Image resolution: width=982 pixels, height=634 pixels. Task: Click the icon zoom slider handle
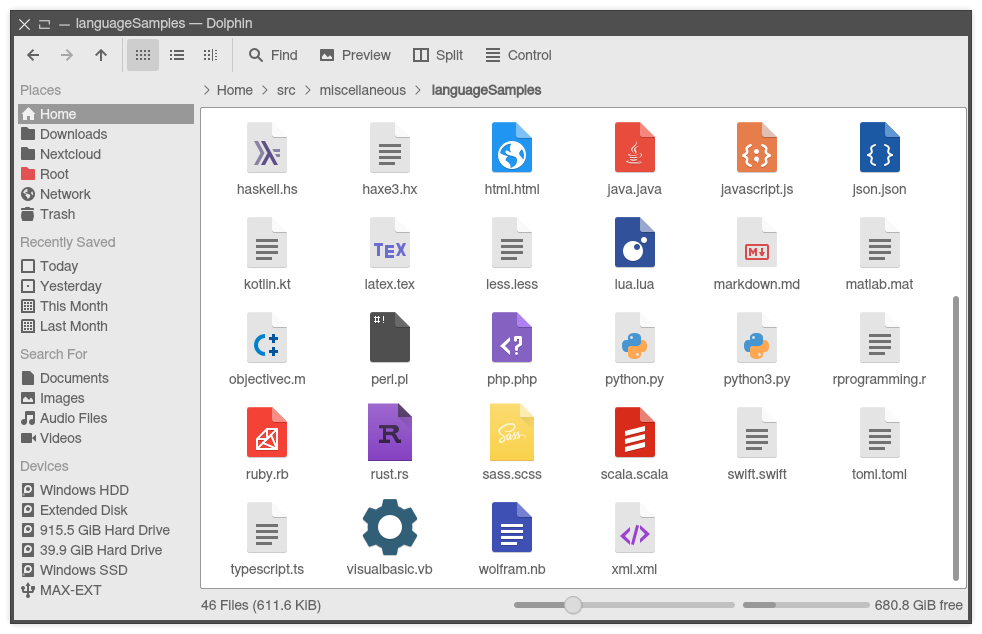(x=572, y=605)
